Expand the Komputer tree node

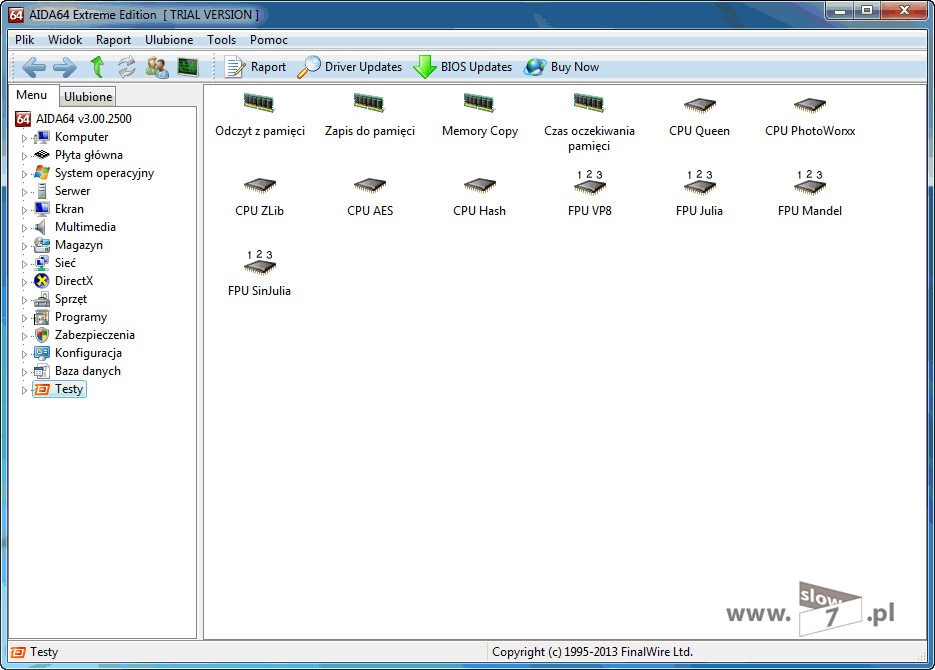coord(24,138)
